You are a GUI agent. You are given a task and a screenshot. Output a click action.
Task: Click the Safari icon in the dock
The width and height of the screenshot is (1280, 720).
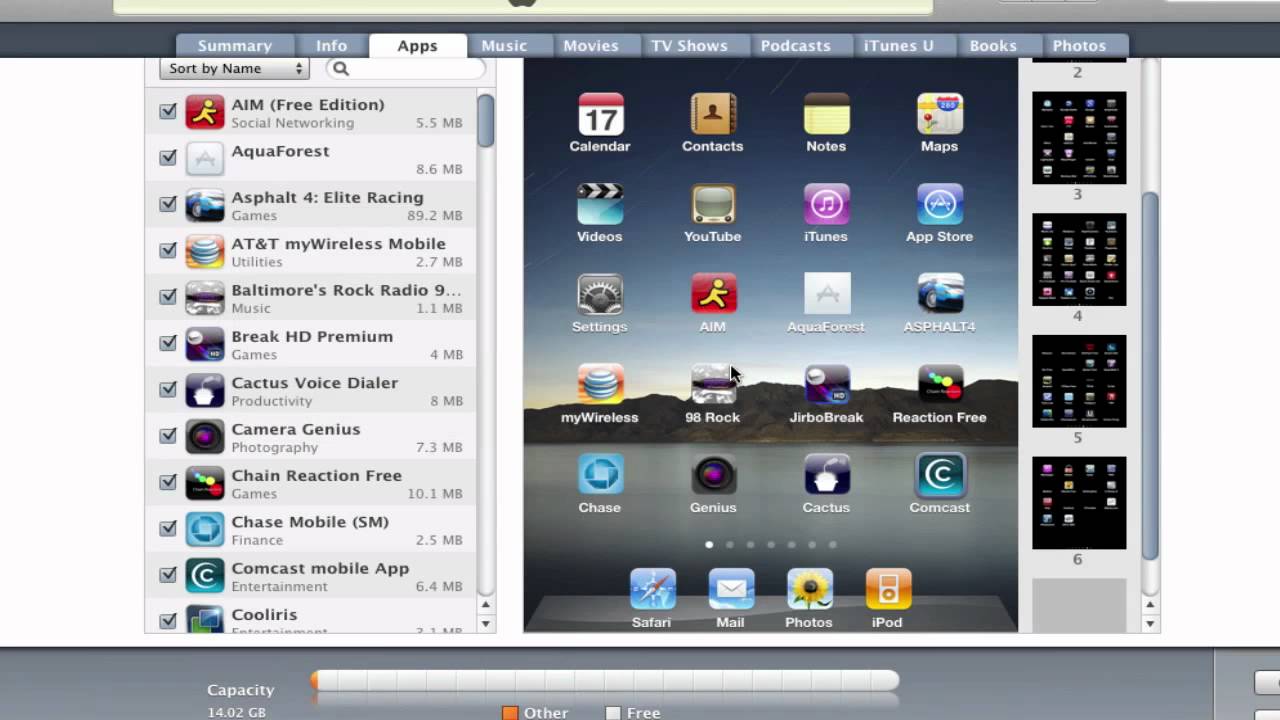tap(652, 590)
